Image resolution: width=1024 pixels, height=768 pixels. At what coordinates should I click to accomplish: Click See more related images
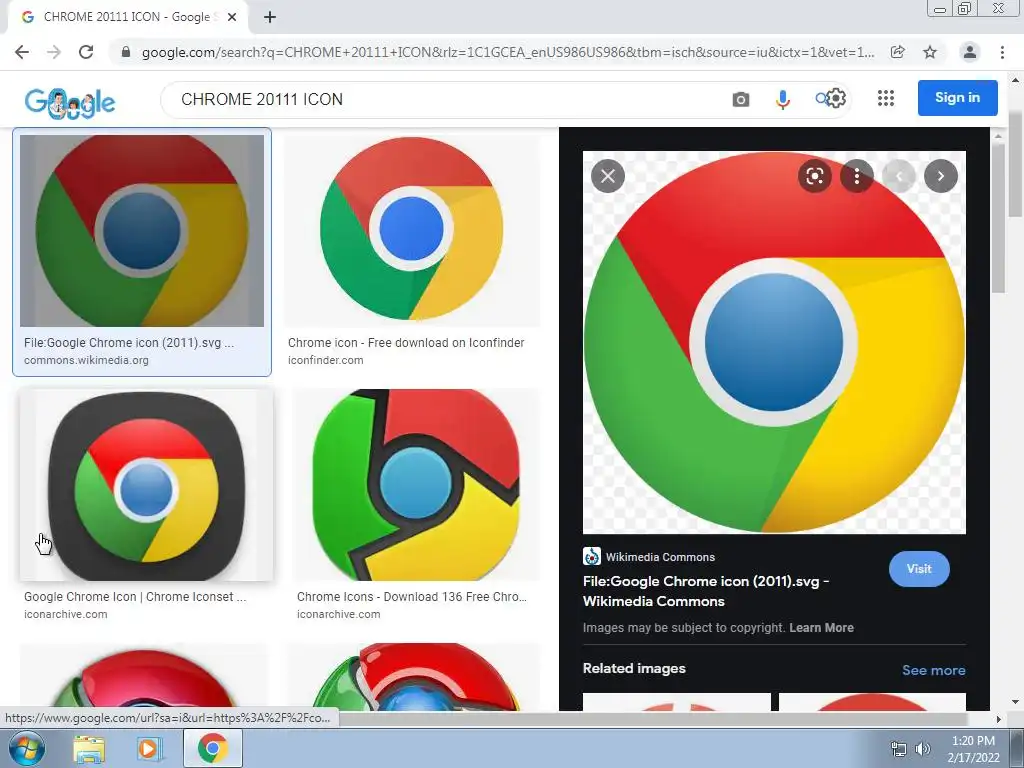[933, 670]
